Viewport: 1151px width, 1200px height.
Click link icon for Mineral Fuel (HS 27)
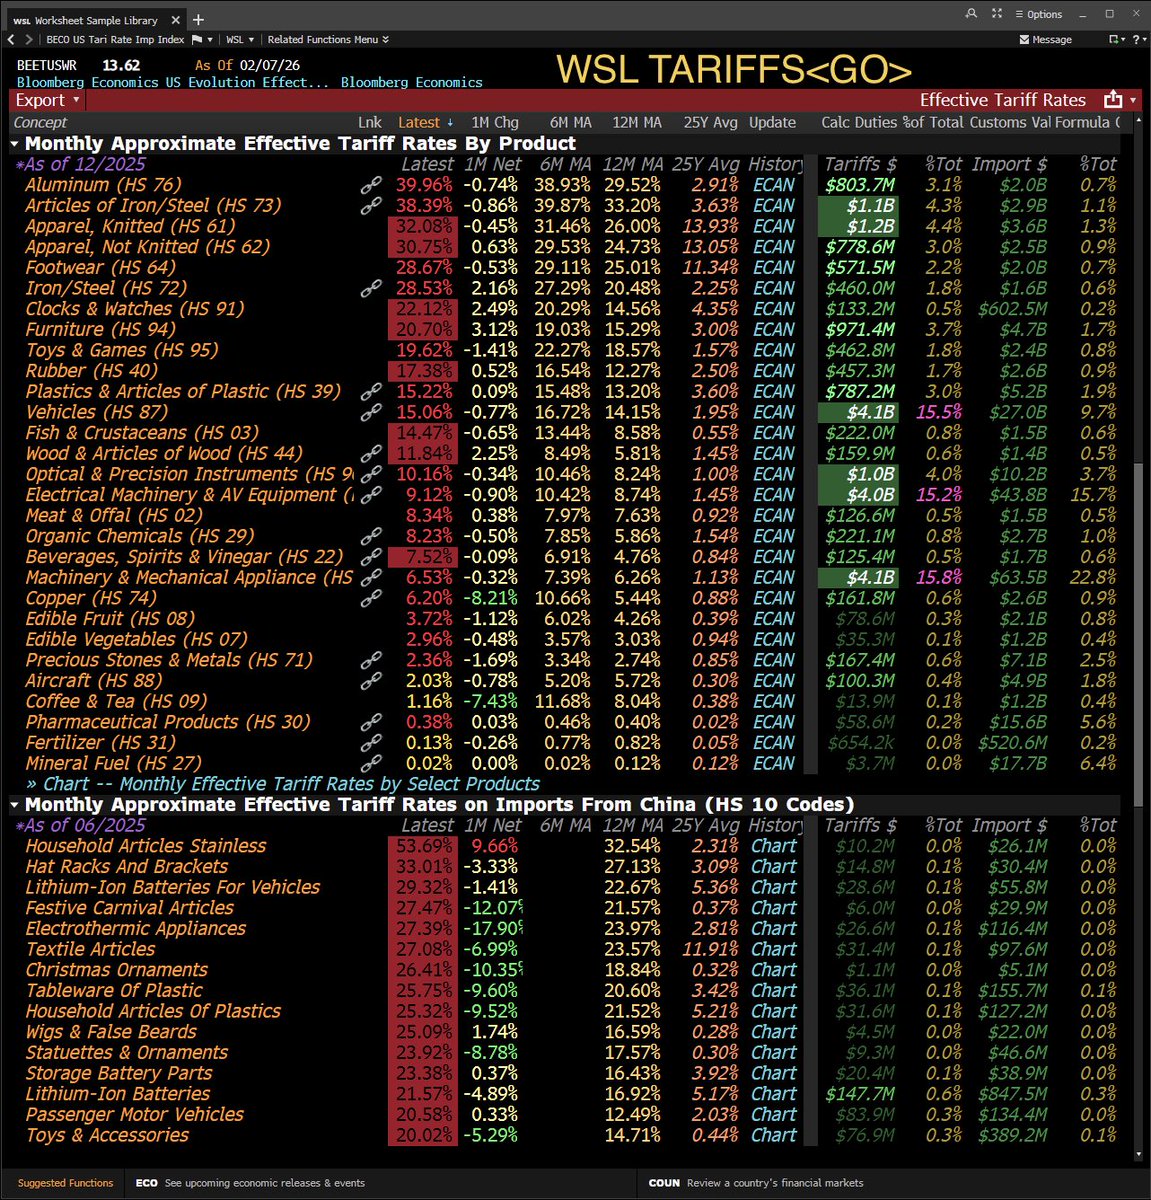coord(371,764)
